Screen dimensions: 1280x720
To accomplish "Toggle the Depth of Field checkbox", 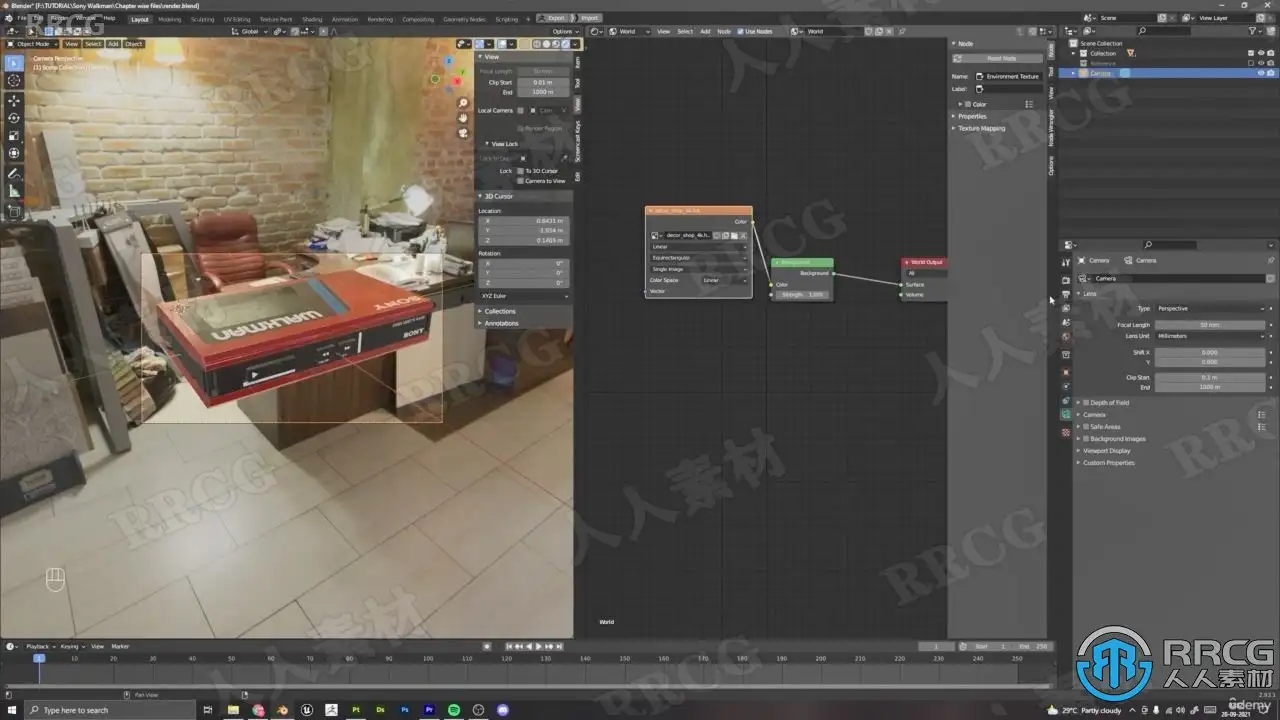I will click(1086, 403).
